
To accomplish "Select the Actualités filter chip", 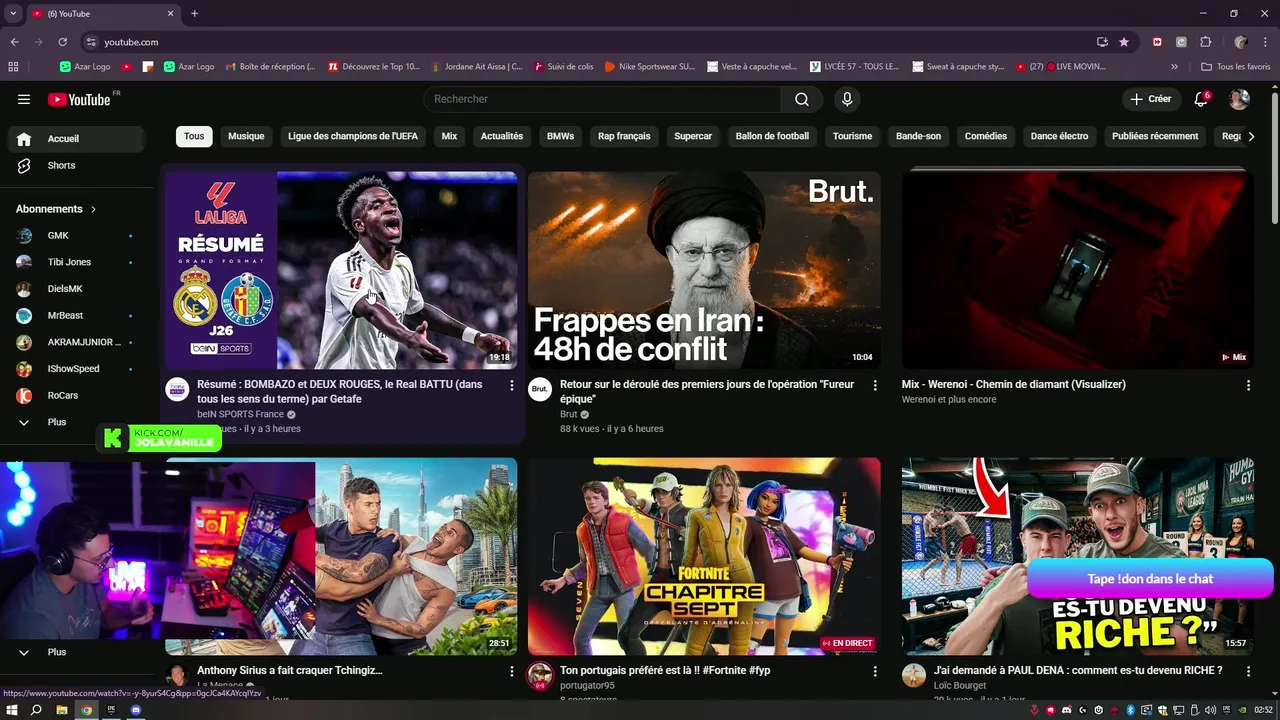I will (502, 136).
